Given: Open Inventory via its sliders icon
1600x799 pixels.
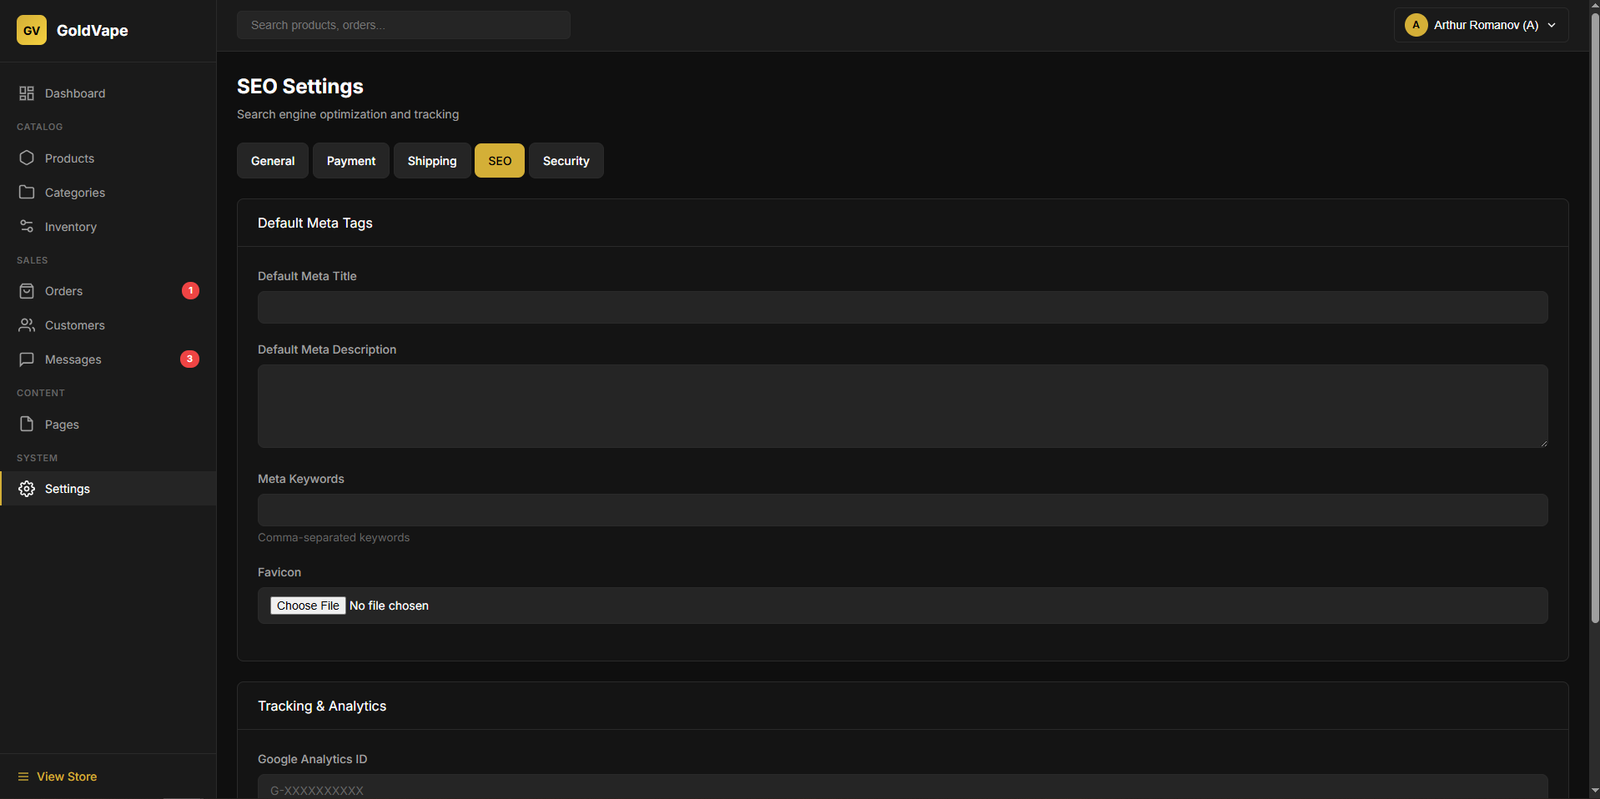Looking at the screenshot, I should coord(27,227).
